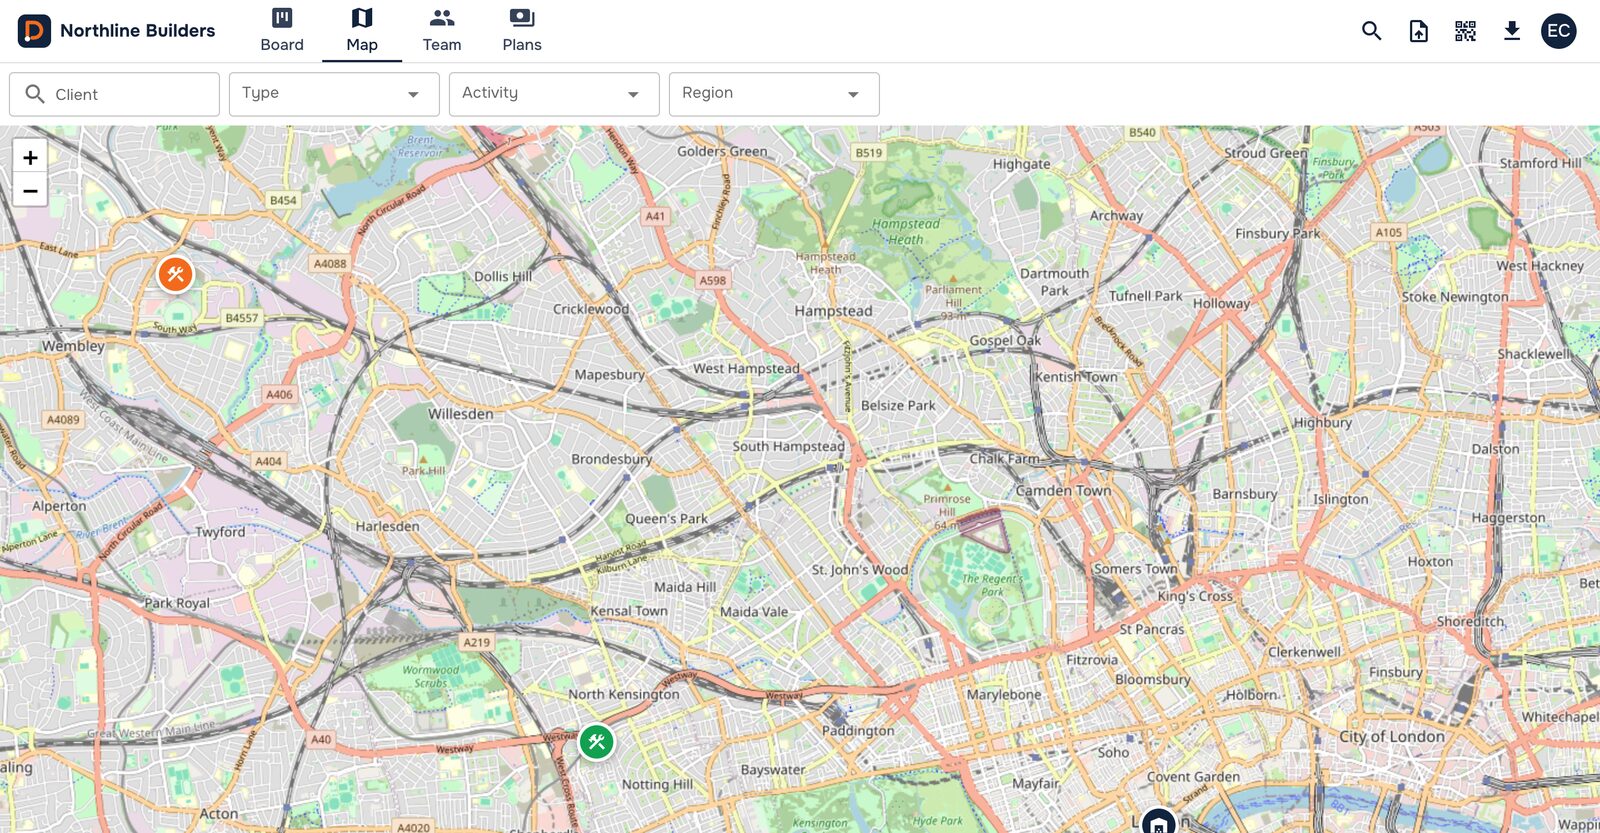Click the Harlesden map label
The height and width of the screenshot is (833, 1600).
tap(387, 526)
